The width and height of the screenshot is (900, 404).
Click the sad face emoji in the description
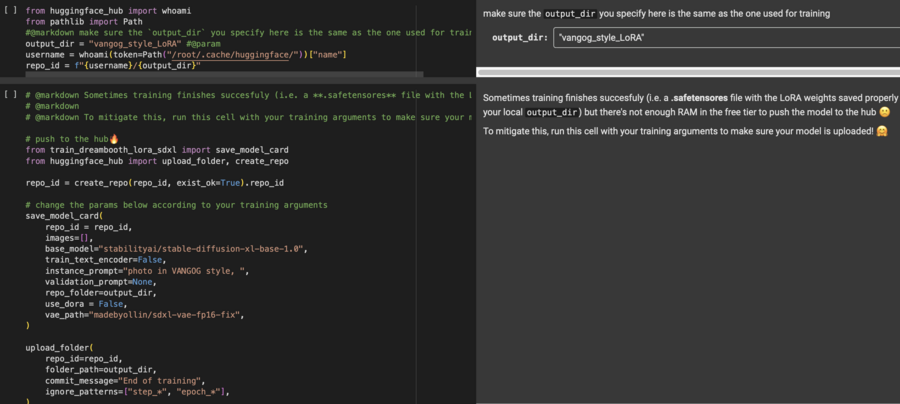[x=883, y=114]
